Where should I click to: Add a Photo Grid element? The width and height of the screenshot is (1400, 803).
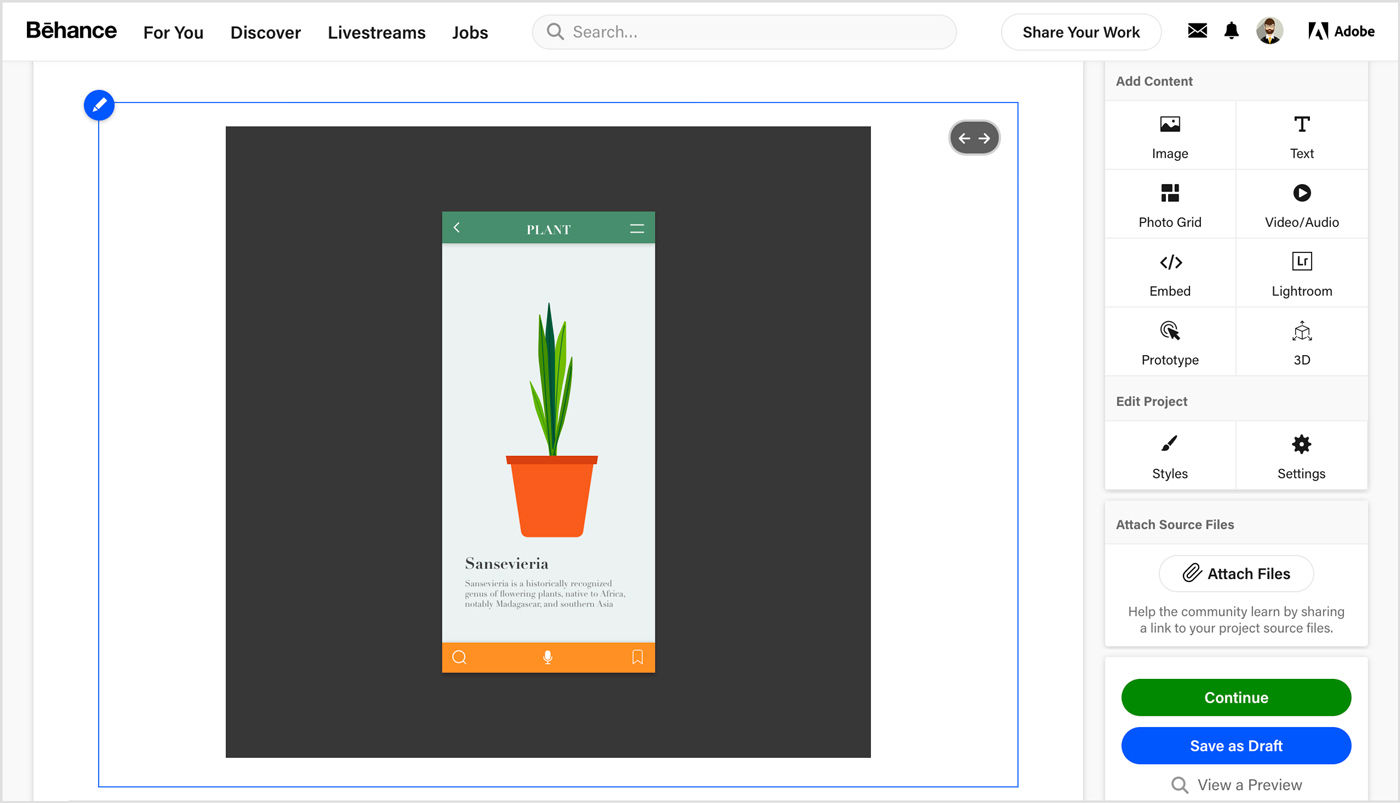tap(1169, 204)
